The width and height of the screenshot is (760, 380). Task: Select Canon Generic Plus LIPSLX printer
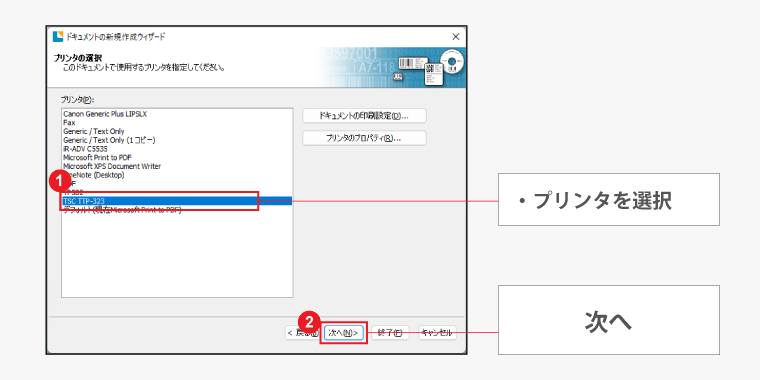click(105, 114)
